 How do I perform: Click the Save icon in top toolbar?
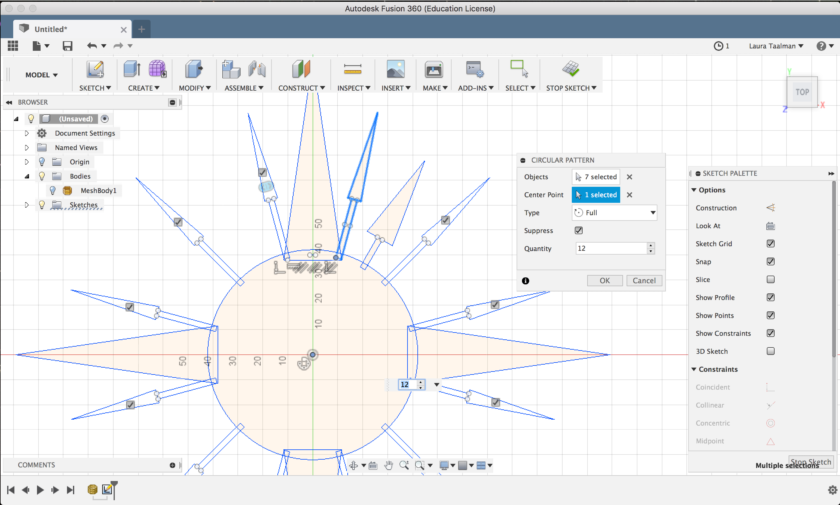click(x=67, y=46)
